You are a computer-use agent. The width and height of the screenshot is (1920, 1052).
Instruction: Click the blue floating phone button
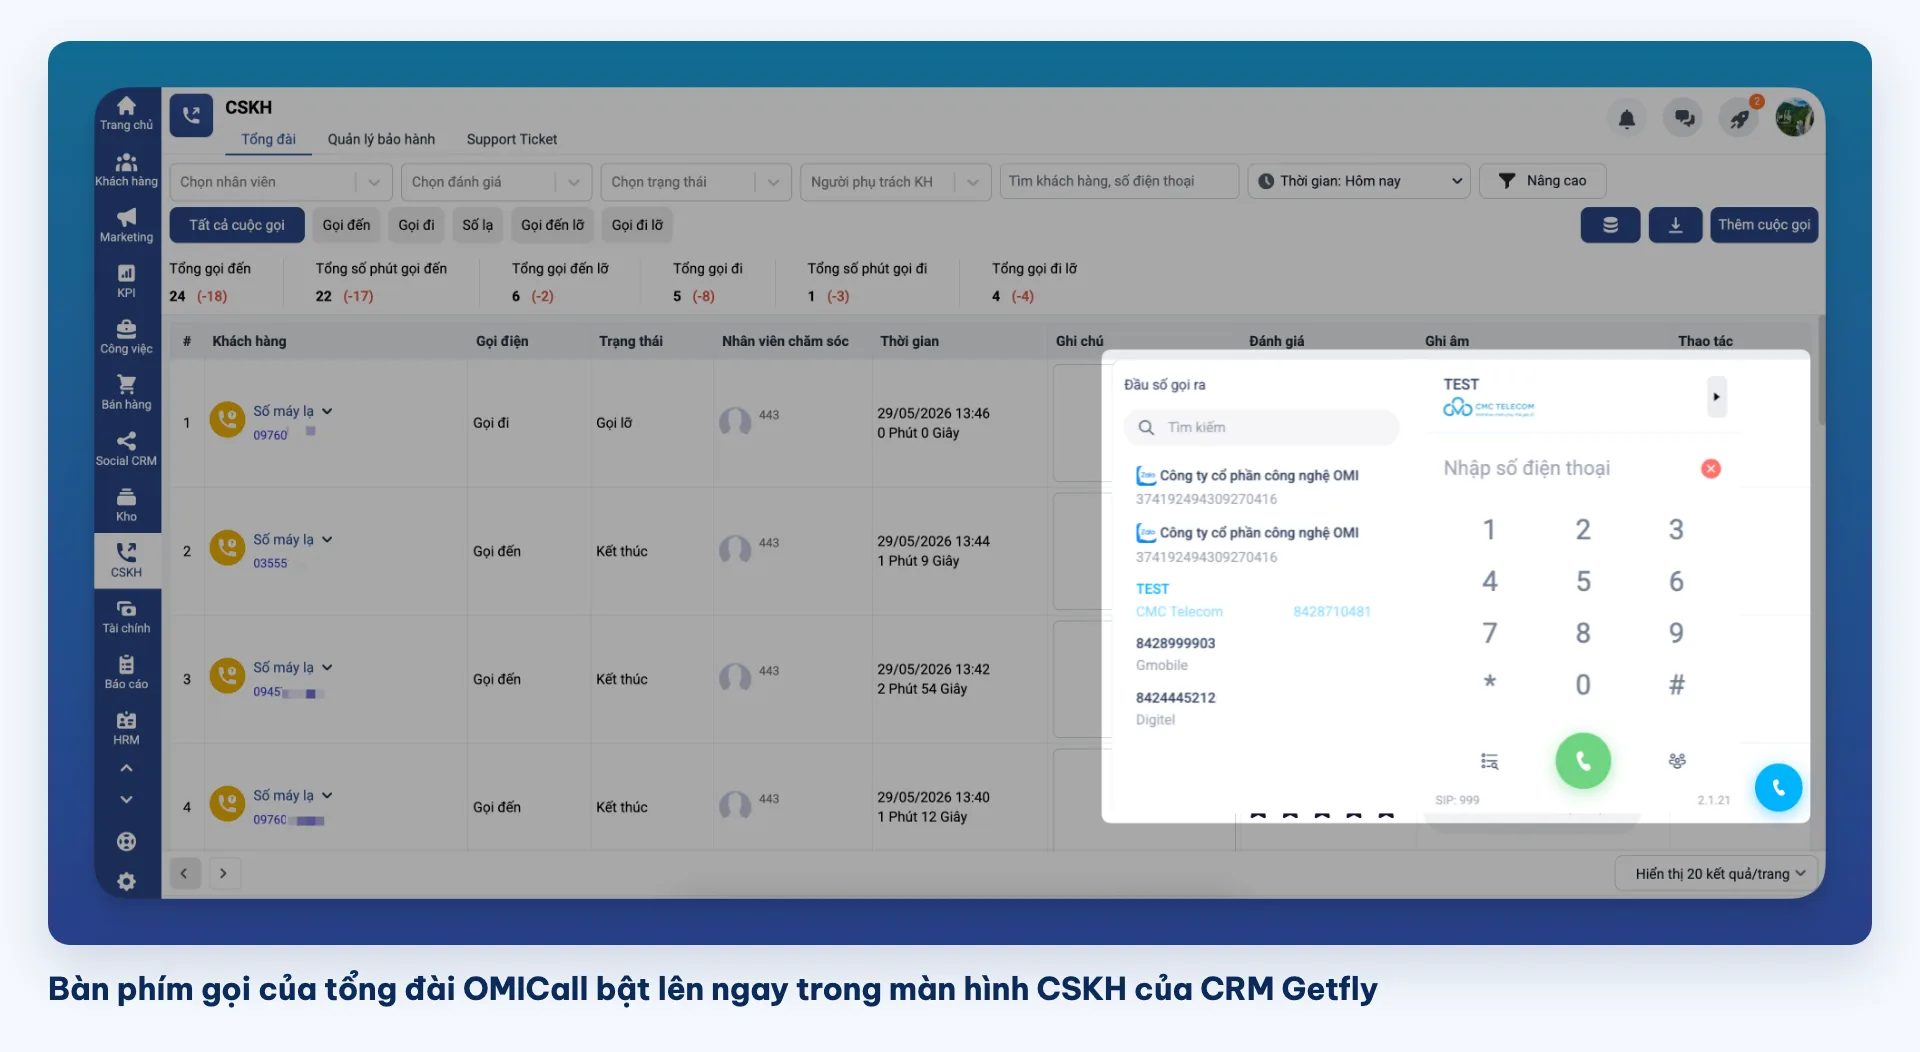[1778, 788]
